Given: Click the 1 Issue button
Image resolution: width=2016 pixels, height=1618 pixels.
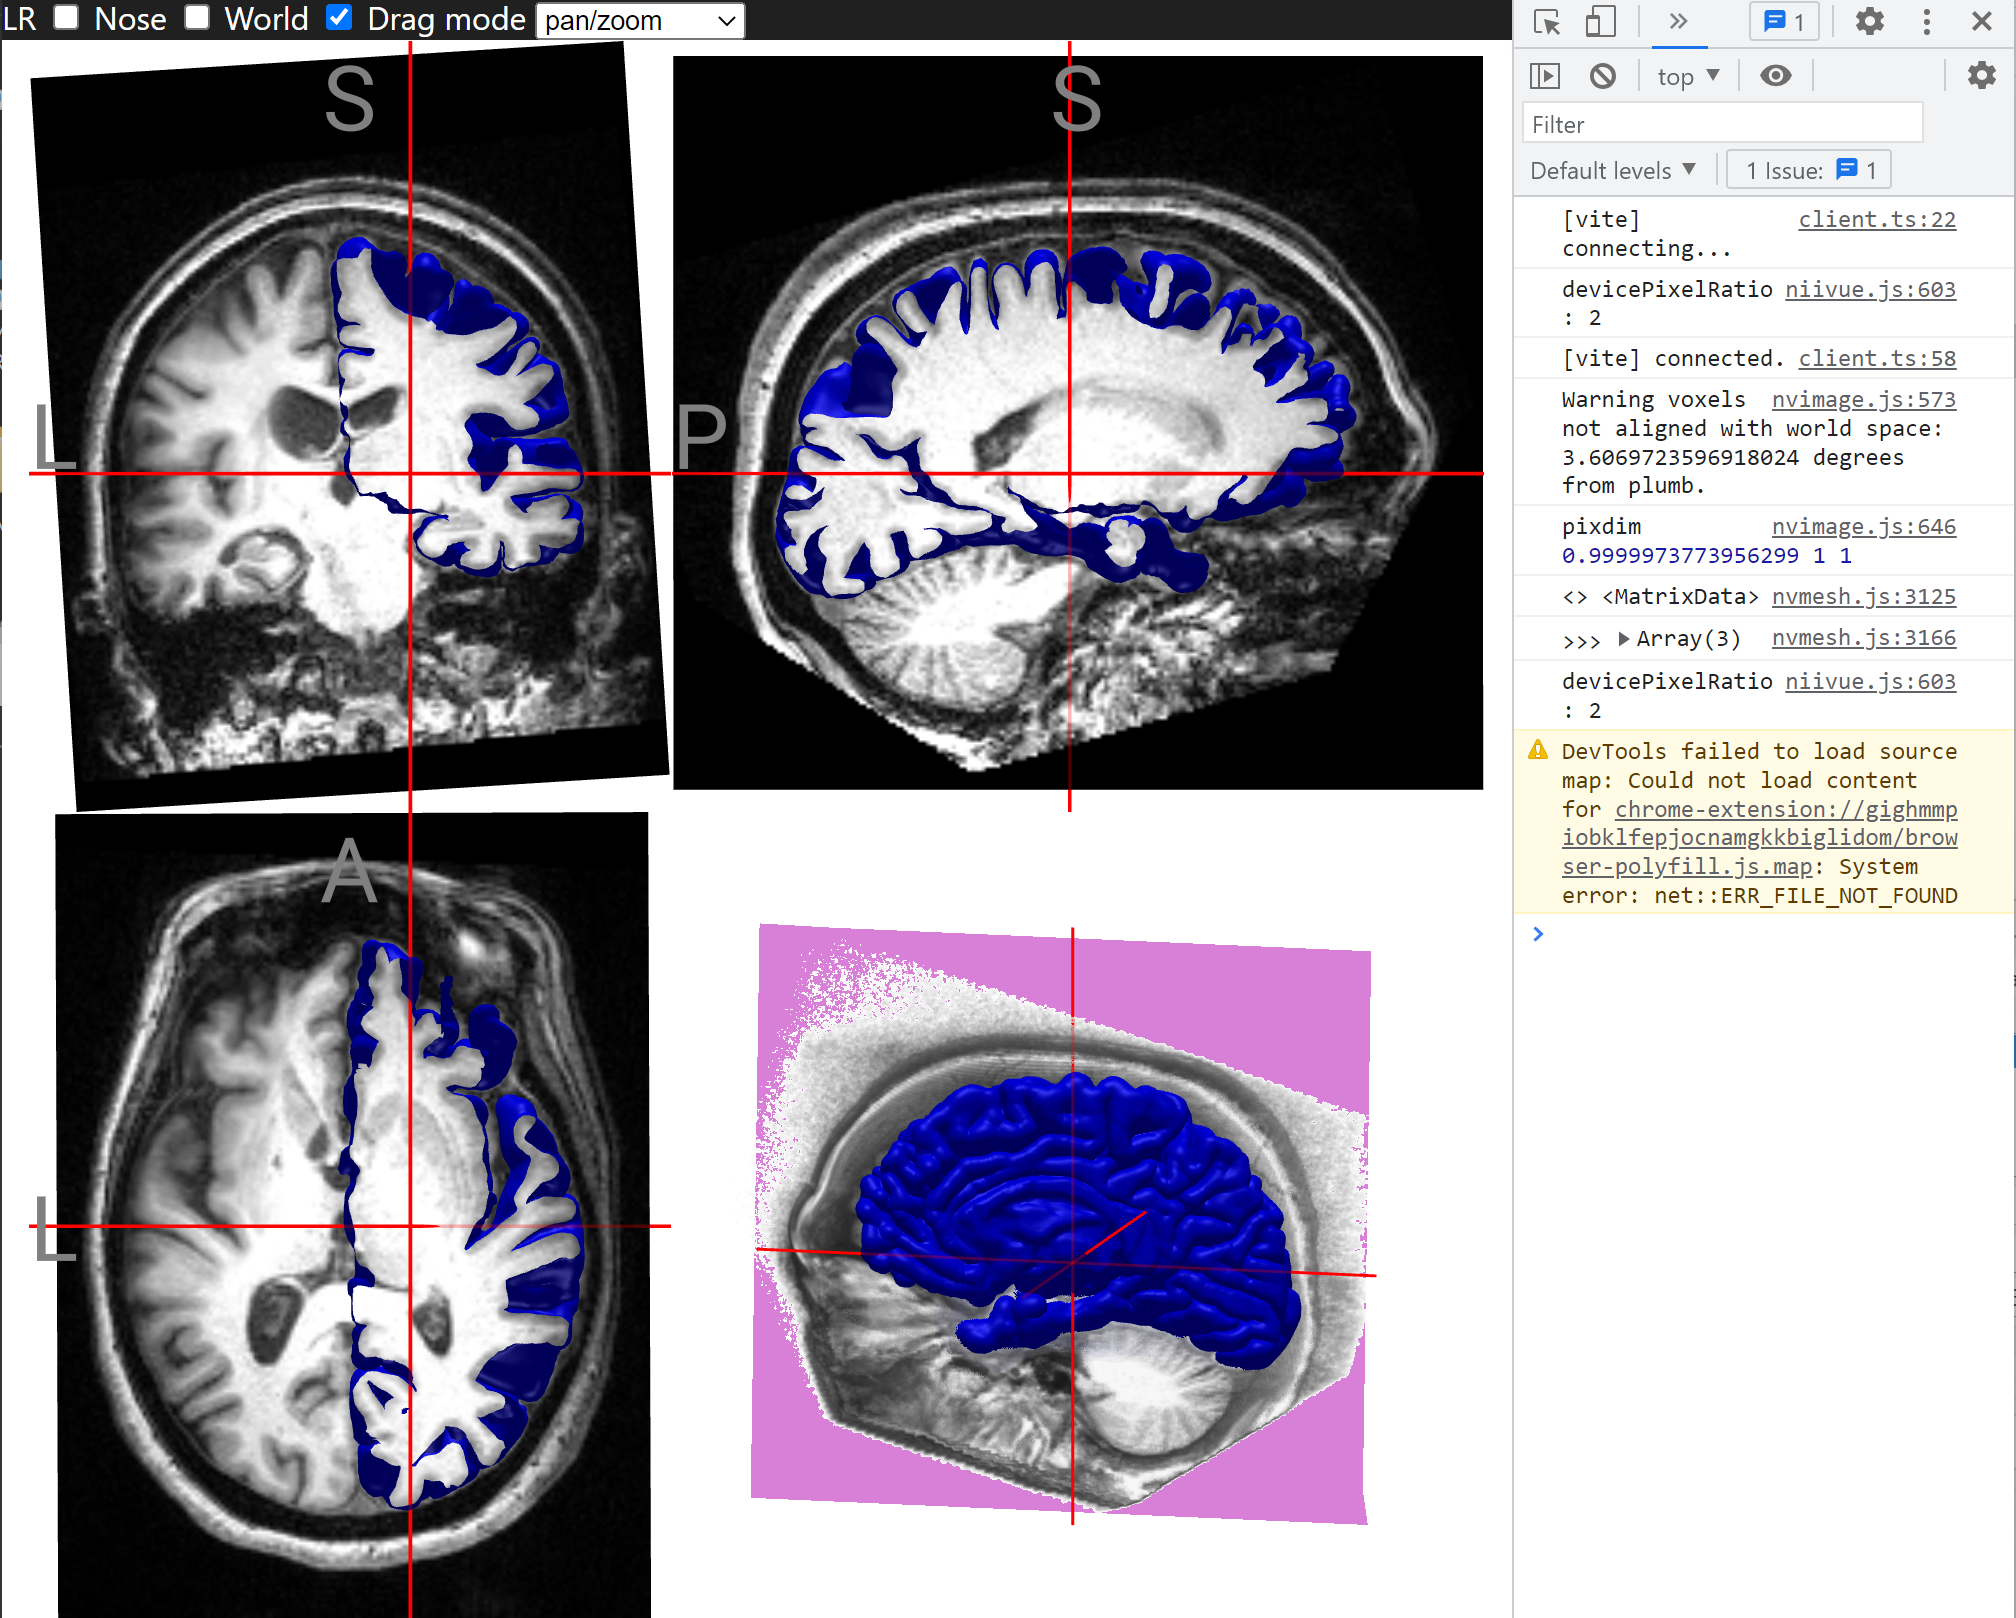Looking at the screenshot, I should point(1809,171).
